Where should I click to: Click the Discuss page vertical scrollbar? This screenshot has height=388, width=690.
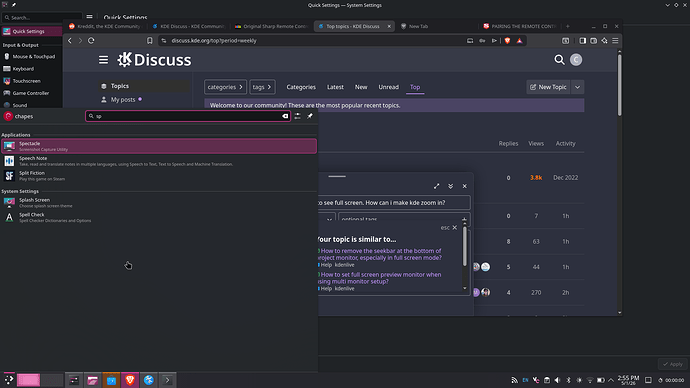coord(620,84)
